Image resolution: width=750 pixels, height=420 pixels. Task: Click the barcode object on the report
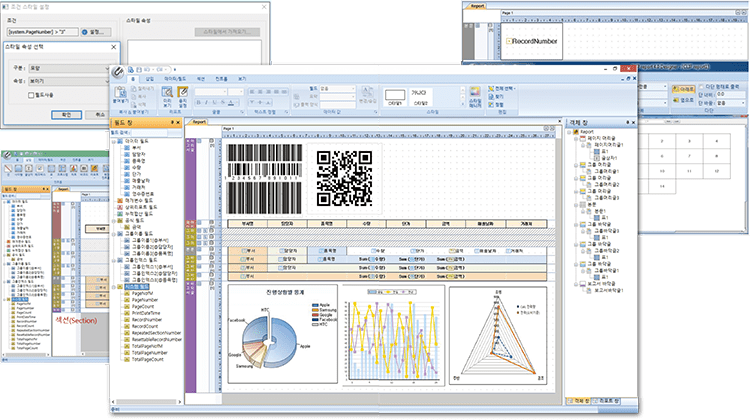(x=264, y=179)
